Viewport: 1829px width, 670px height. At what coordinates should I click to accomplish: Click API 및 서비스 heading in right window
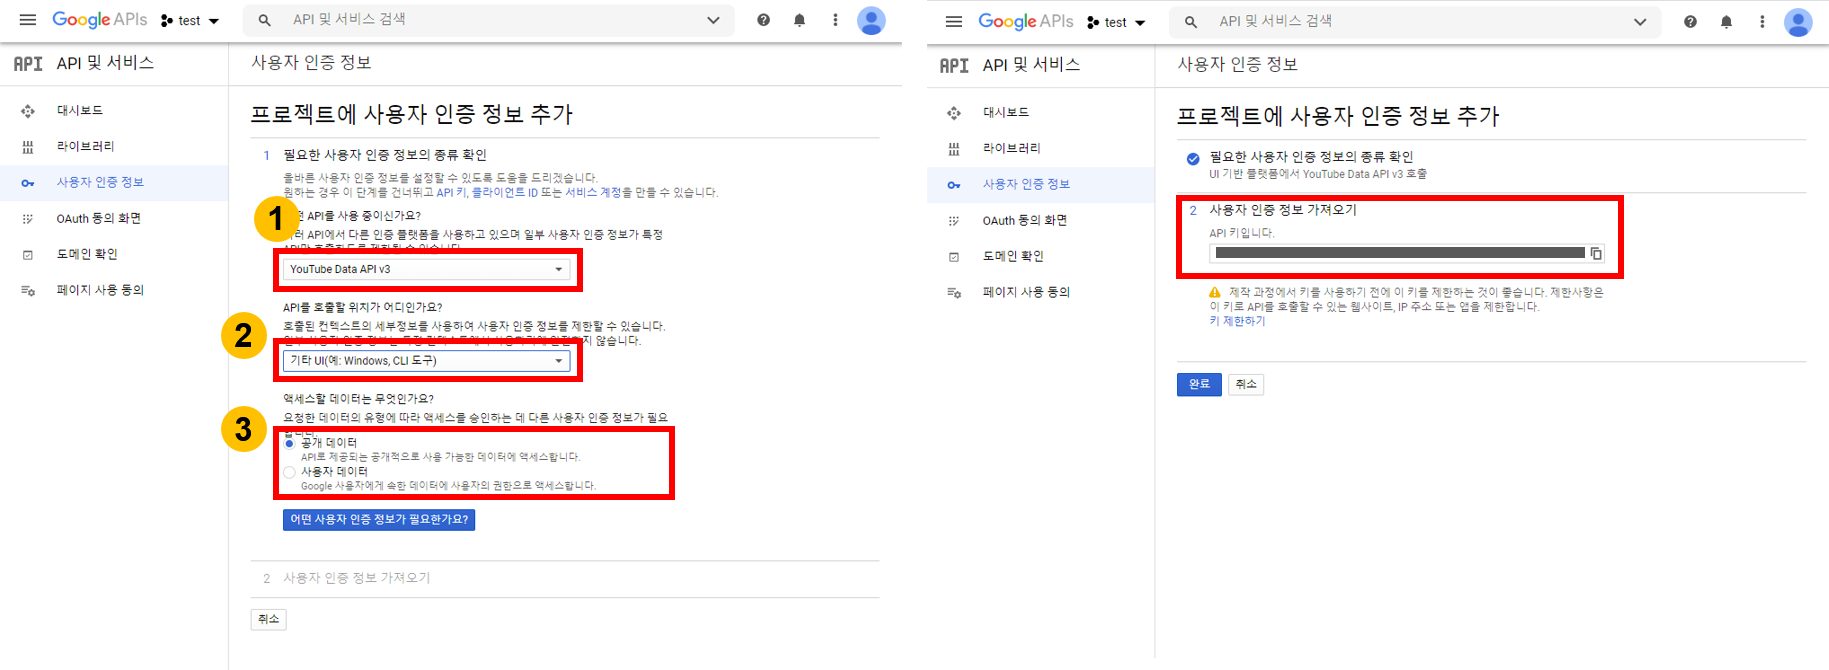click(x=1031, y=65)
